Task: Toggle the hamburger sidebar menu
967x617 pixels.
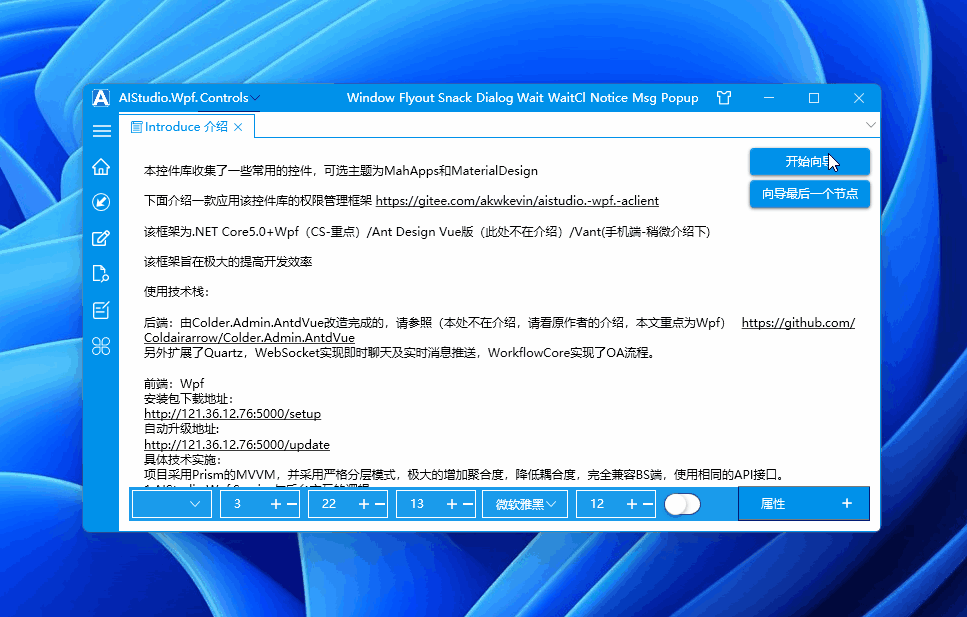Action: (x=102, y=131)
